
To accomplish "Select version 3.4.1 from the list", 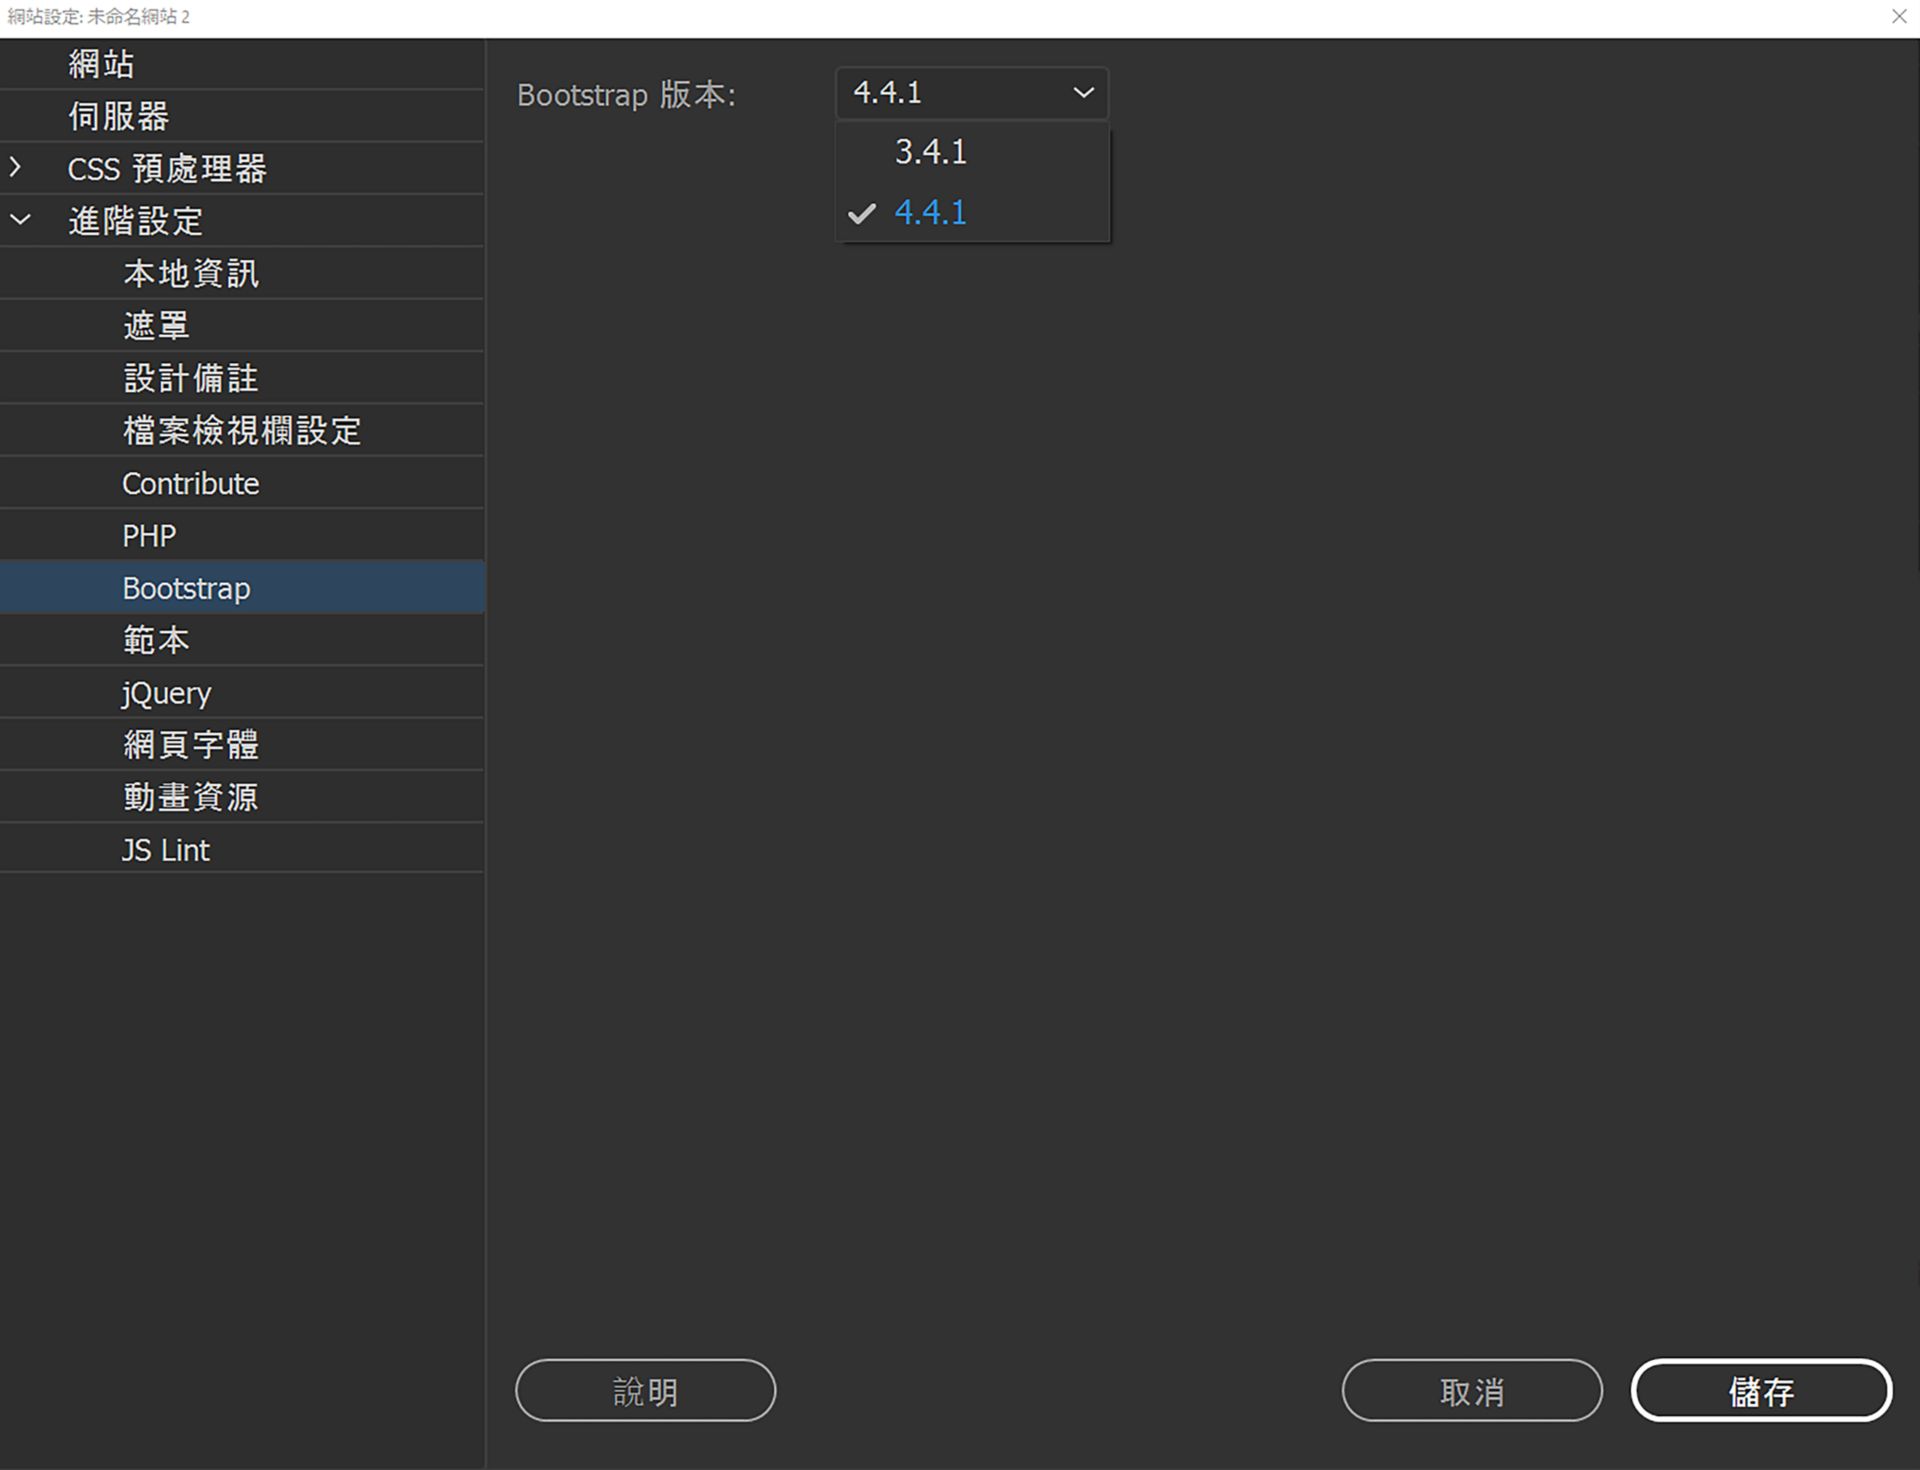I will pos(930,152).
